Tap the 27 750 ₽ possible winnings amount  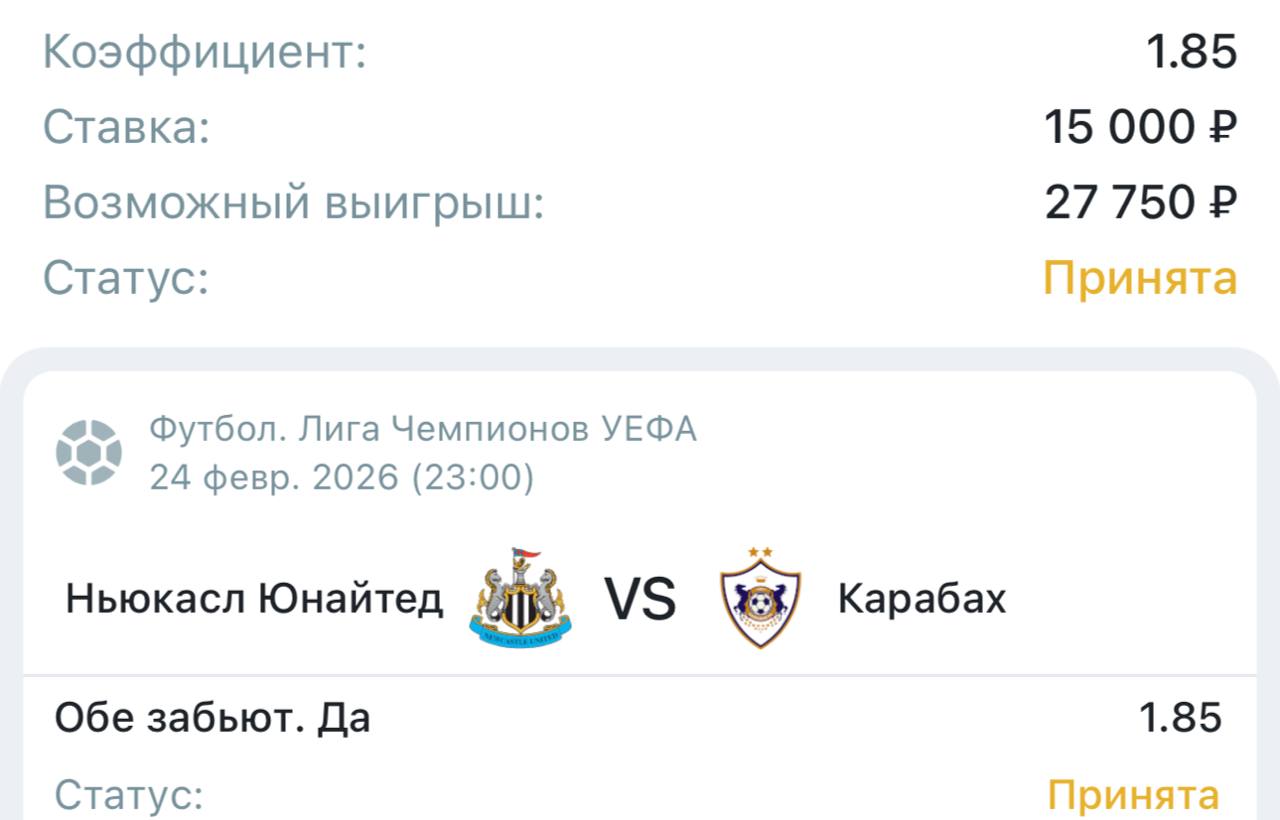pyautogui.click(x=1140, y=203)
